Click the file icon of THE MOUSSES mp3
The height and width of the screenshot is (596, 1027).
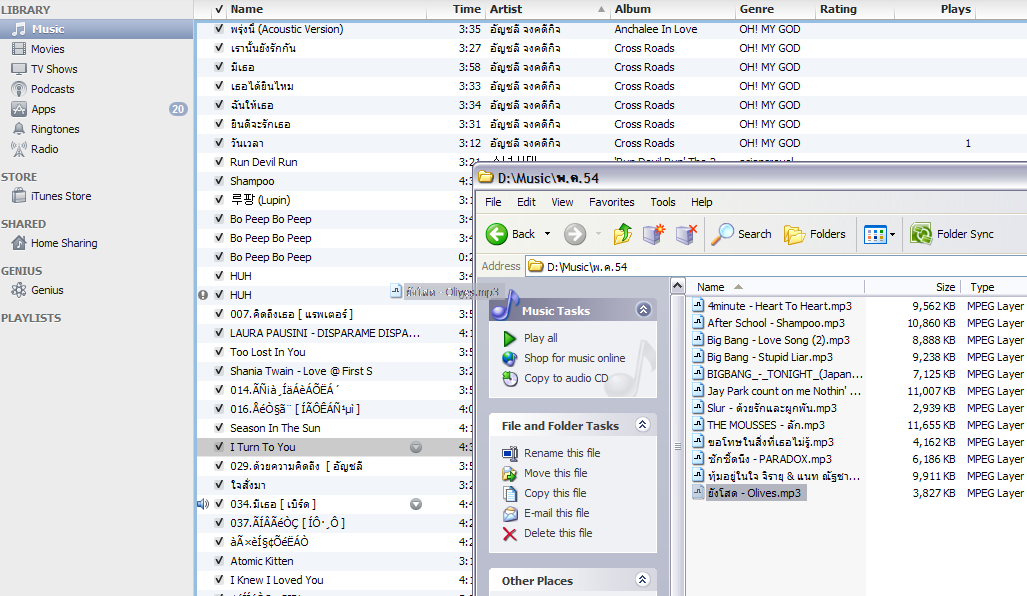tap(698, 425)
